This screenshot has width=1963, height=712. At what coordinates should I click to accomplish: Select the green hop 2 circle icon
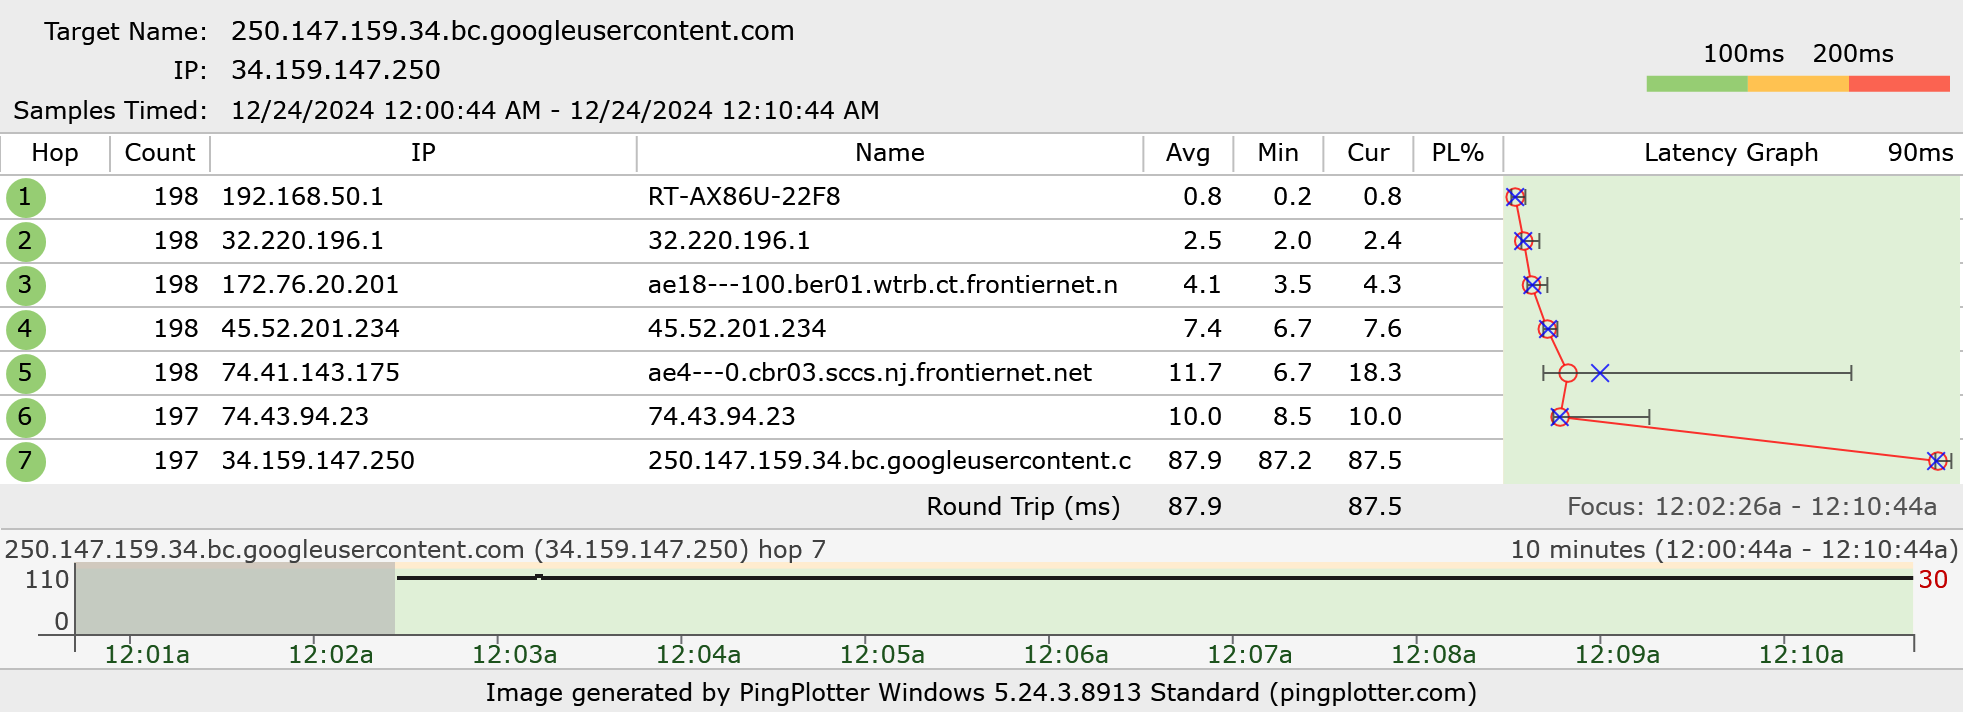pos(25,241)
